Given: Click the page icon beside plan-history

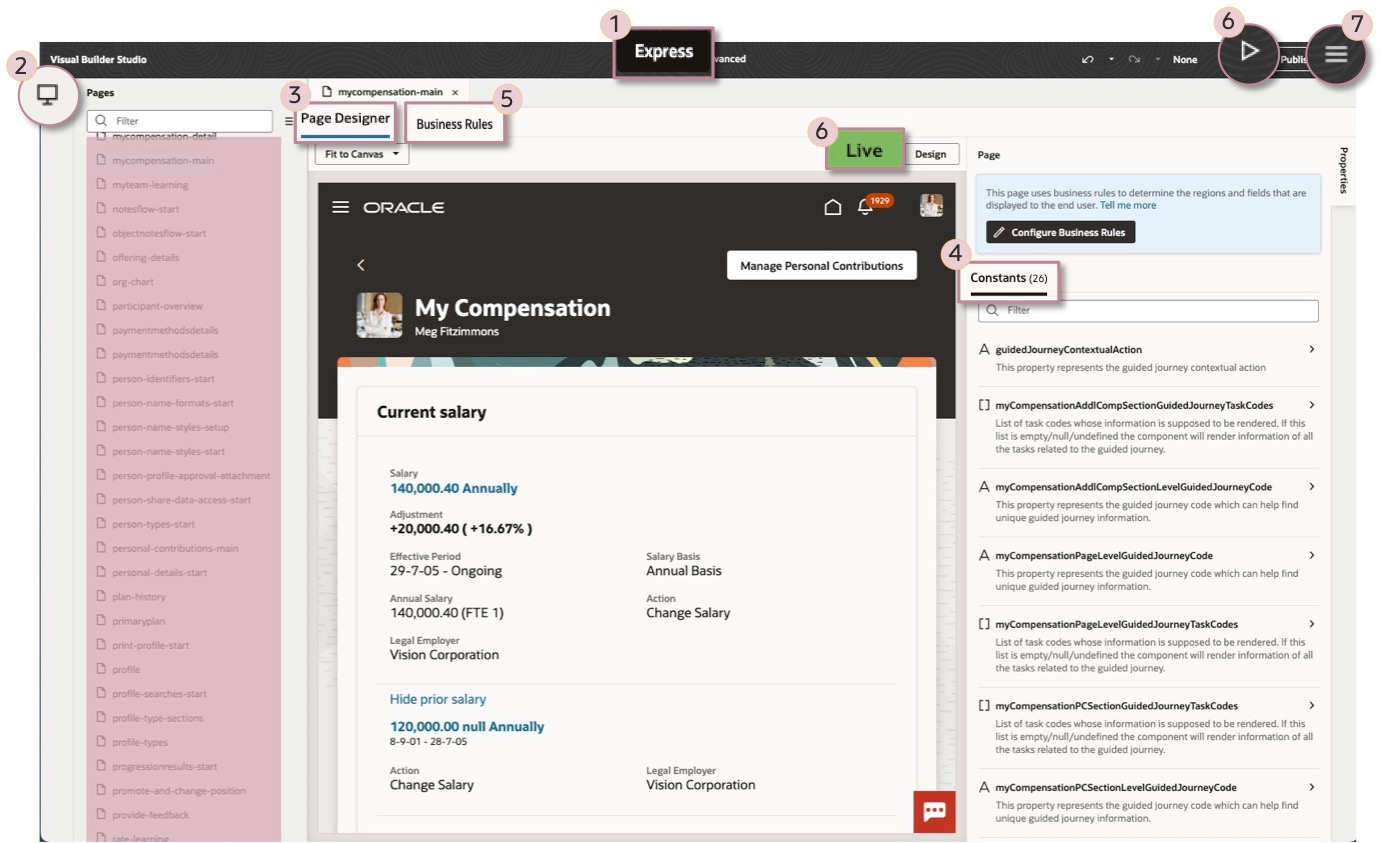Looking at the screenshot, I should (101, 597).
